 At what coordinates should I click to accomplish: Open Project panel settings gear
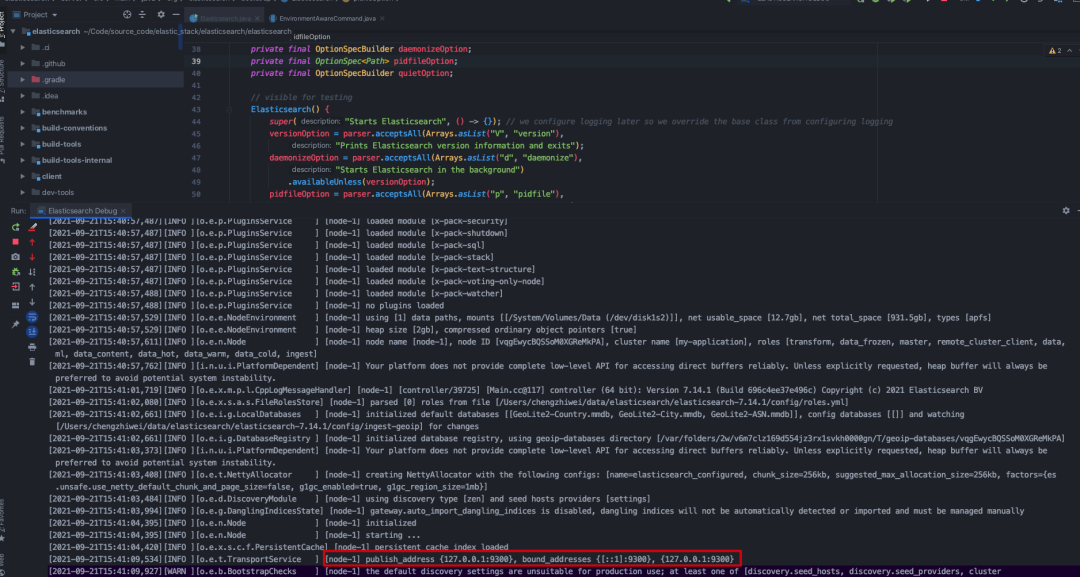tap(161, 14)
